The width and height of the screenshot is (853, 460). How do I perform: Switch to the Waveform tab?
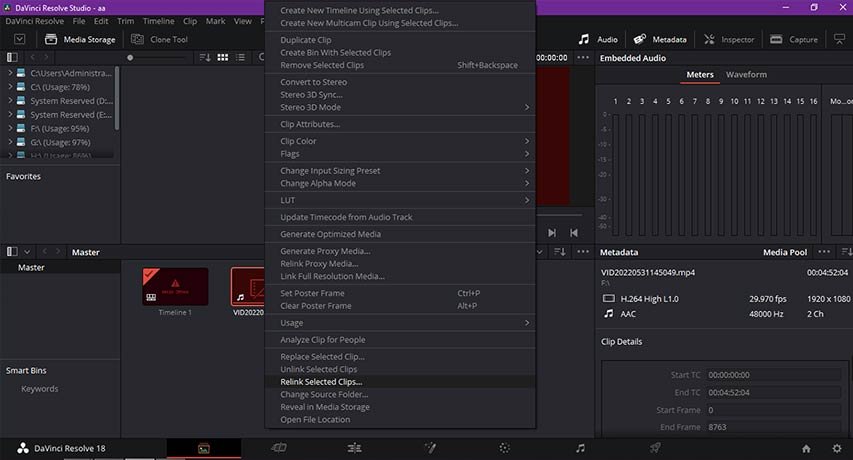(746, 74)
